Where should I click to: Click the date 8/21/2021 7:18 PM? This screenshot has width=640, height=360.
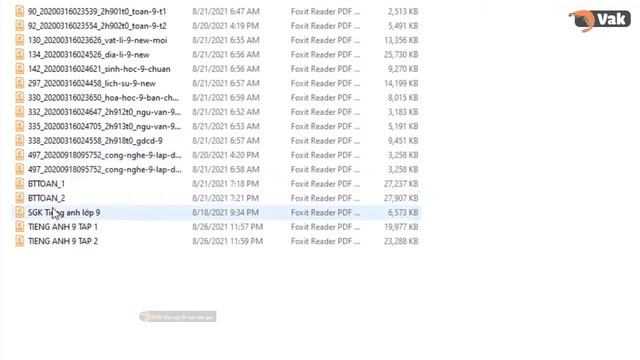point(225,184)
